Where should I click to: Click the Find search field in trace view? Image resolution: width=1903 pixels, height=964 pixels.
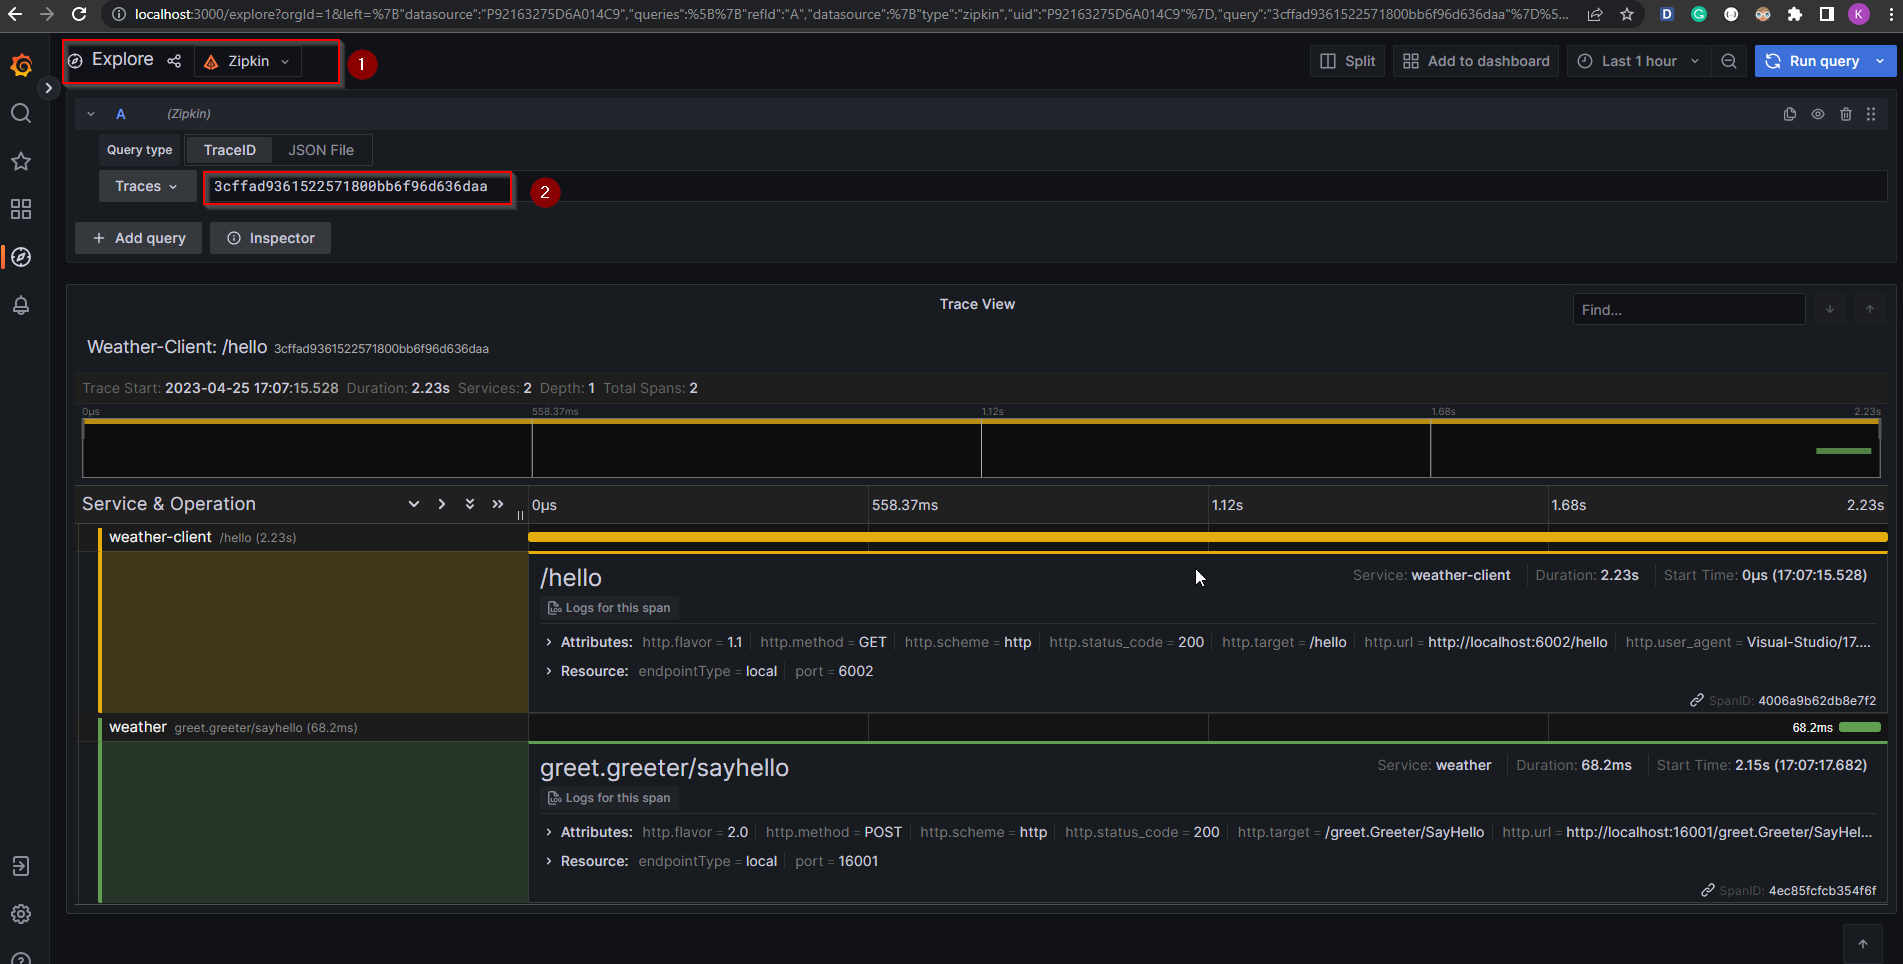(x=1688, y=310)
